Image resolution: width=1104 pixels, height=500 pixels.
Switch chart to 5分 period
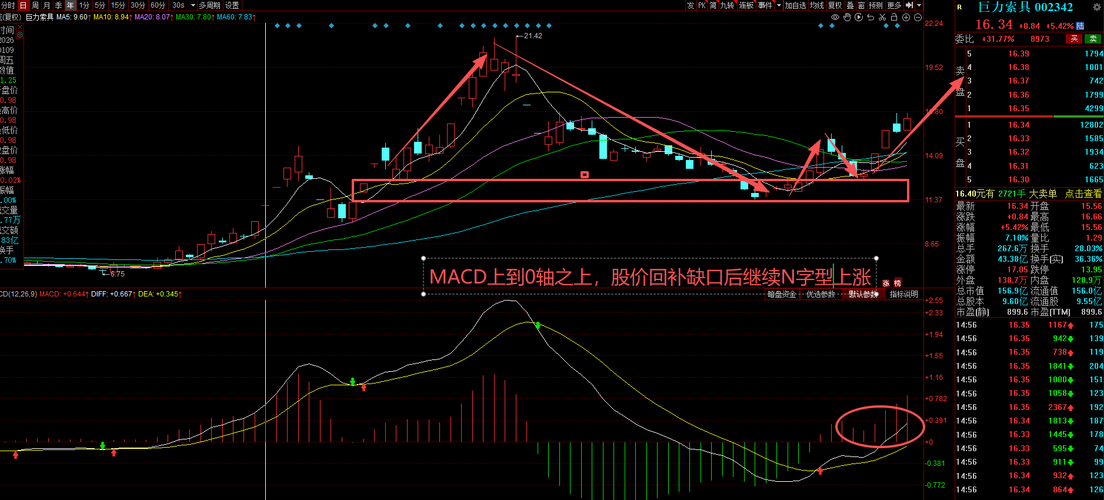coord(99,6)
